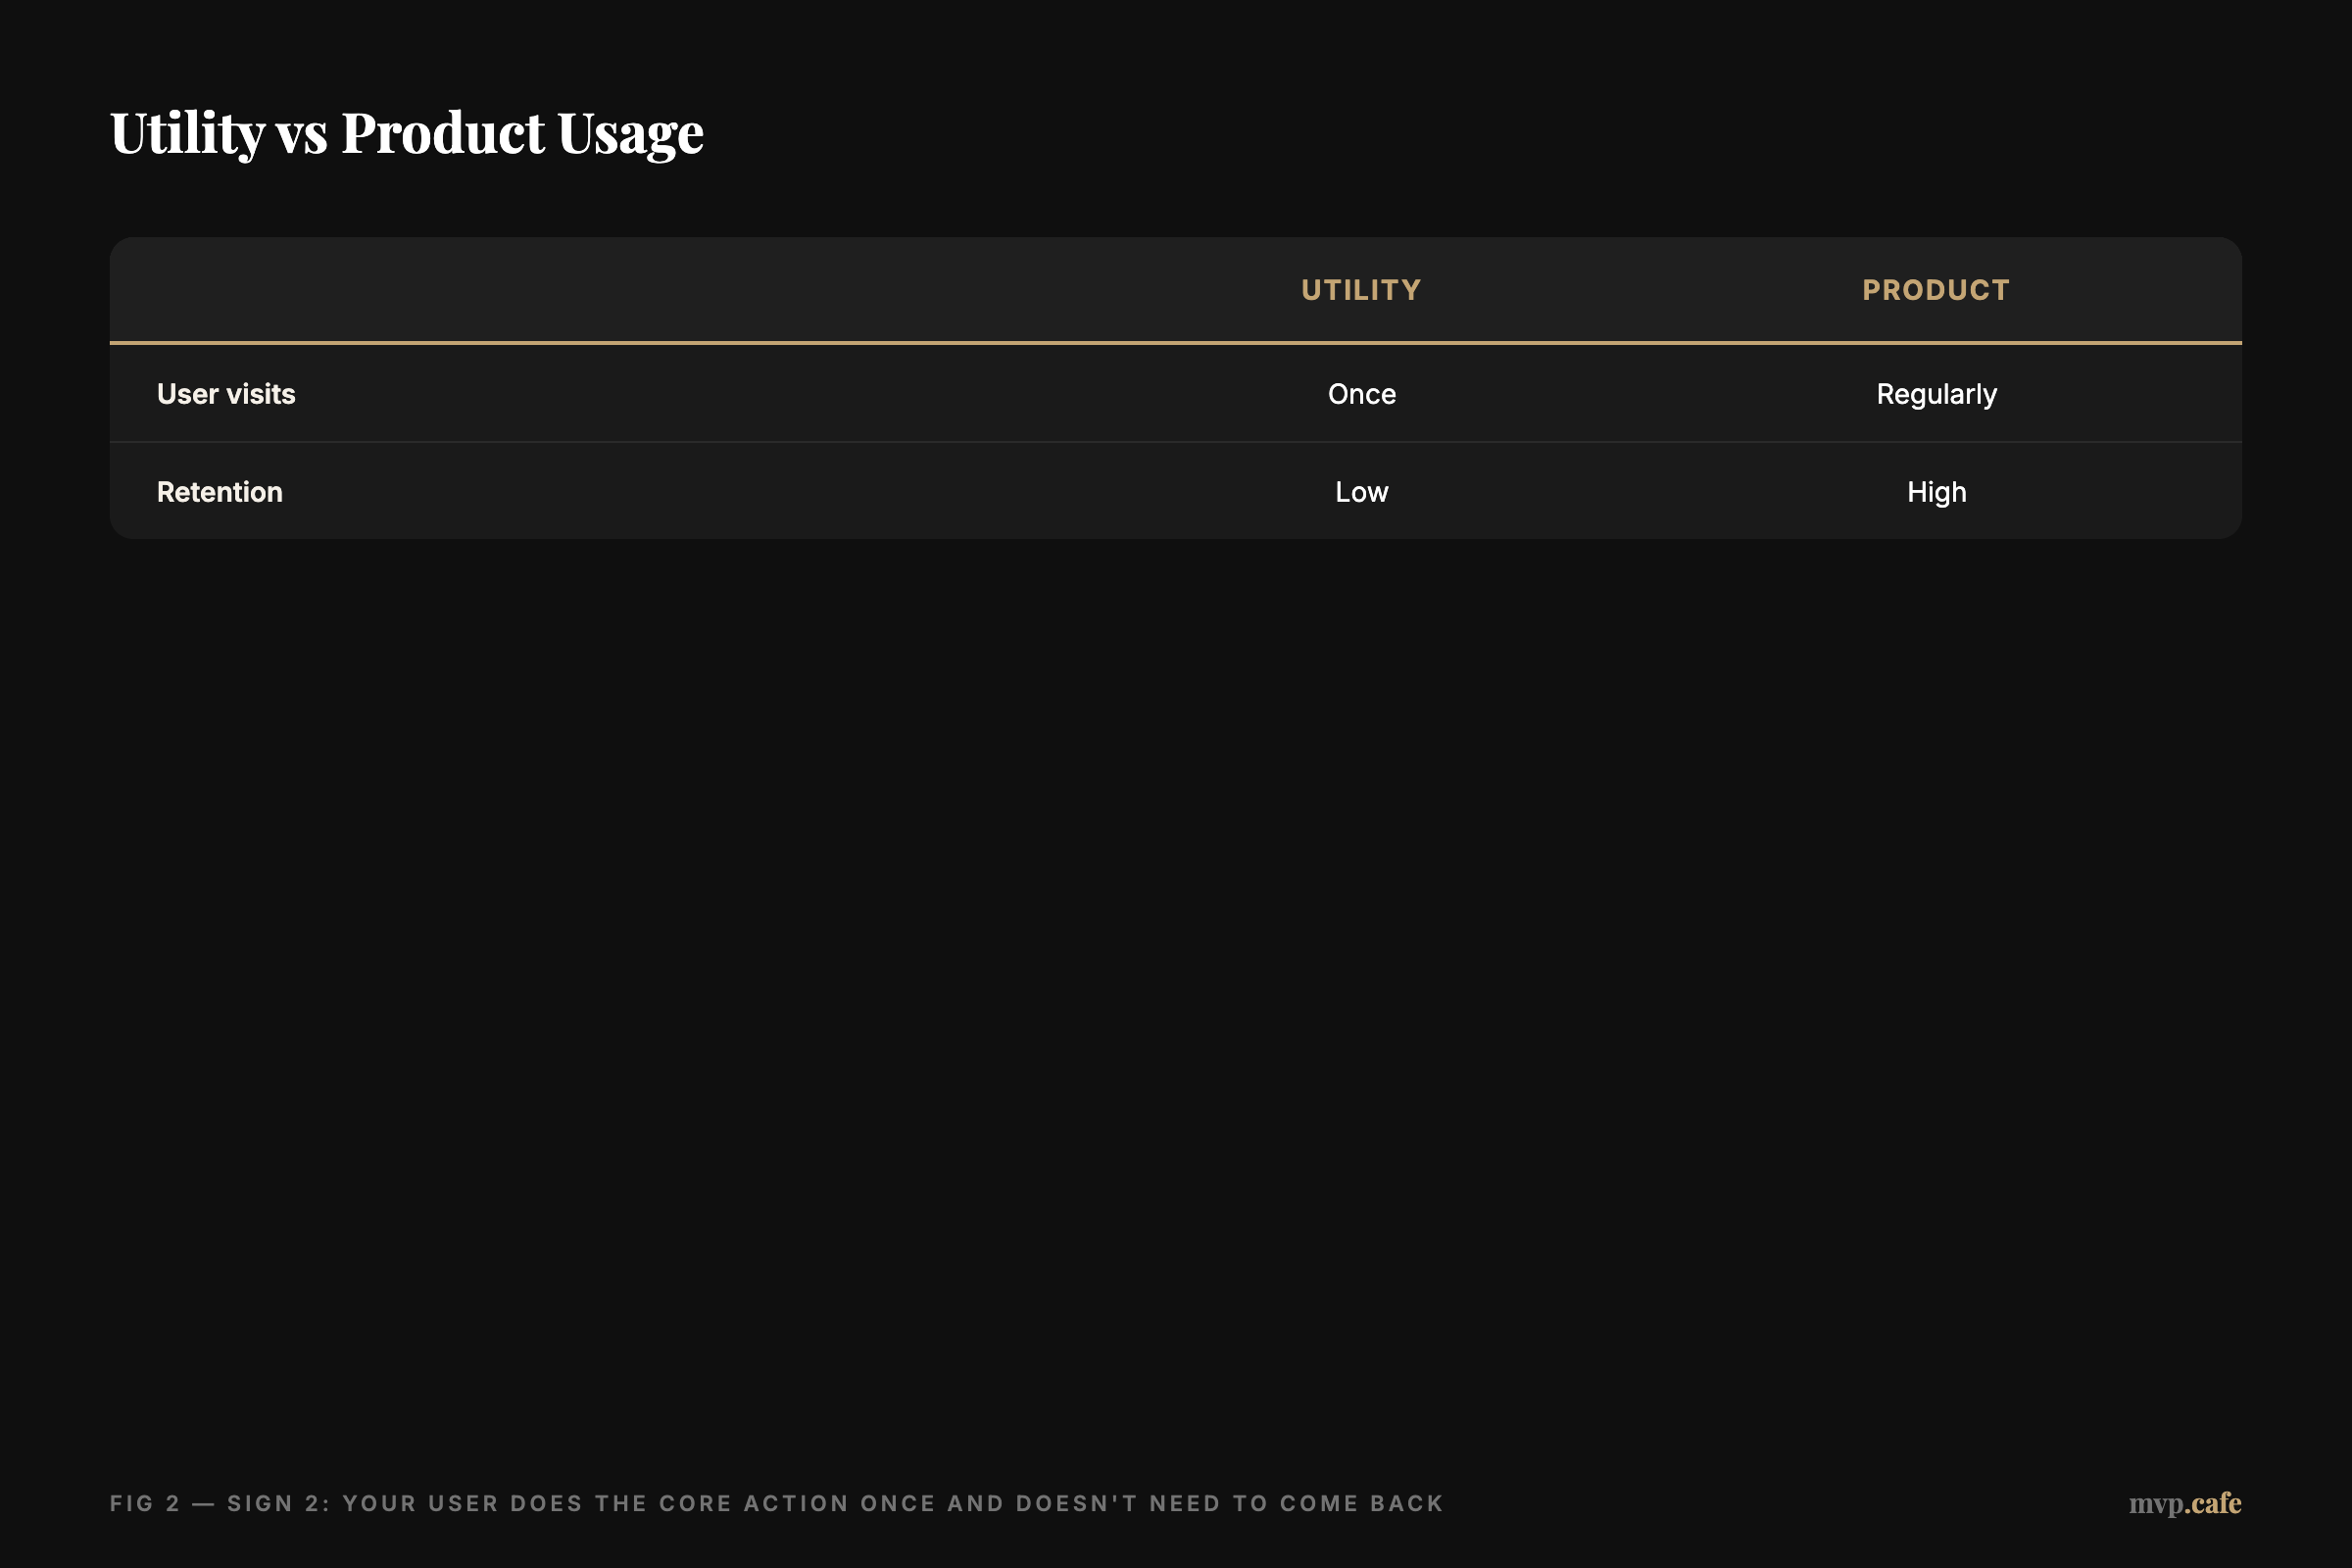Select the Once cell under Utility
This screenshot has height=1568, width=2352.
1361,394
